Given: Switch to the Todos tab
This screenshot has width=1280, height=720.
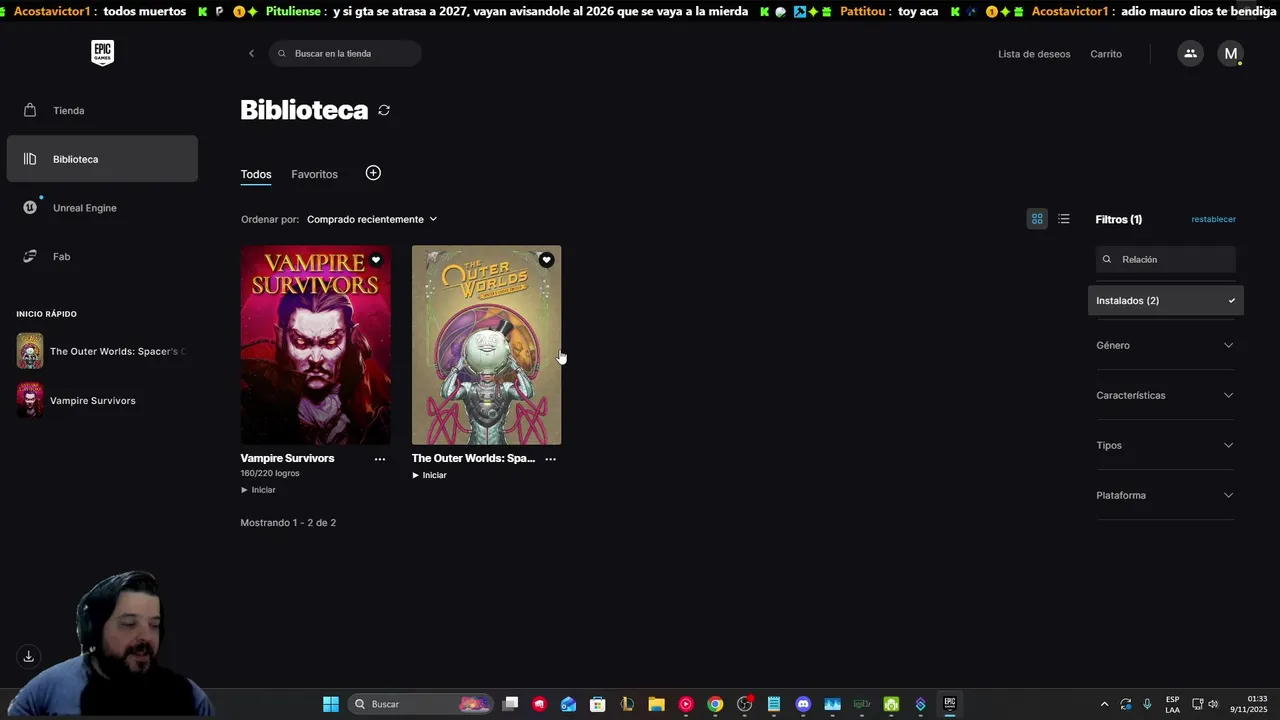Looking at the screenshot, I should click(x=256, y=174).
